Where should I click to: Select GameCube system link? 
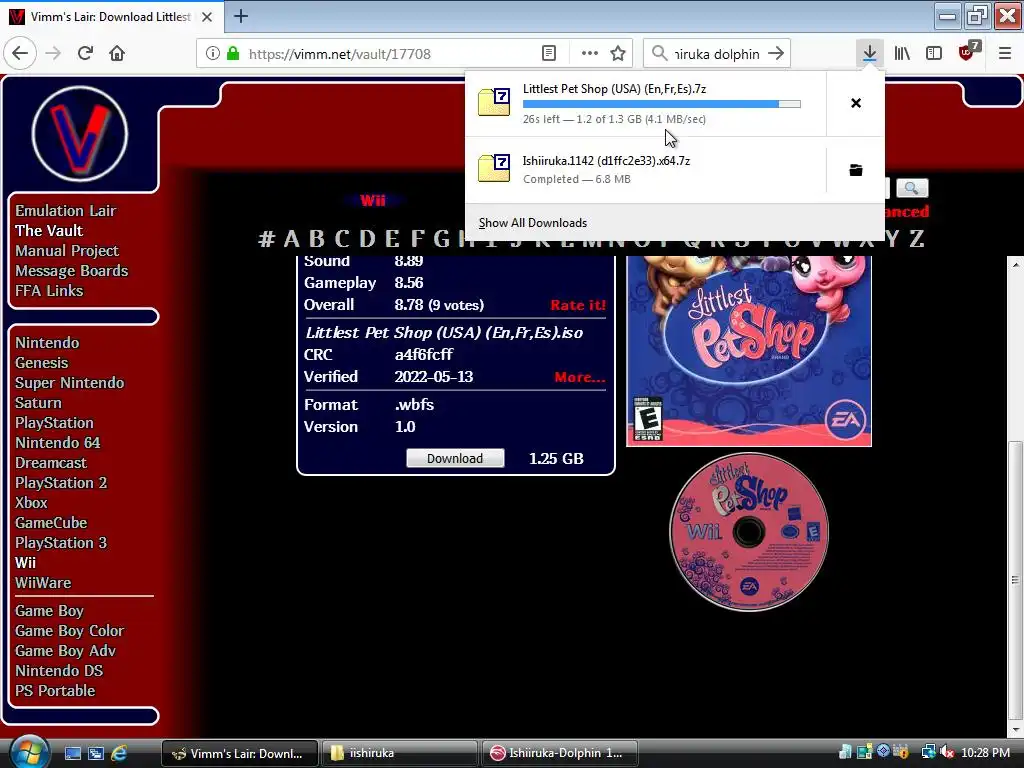(x=51, y=522)
